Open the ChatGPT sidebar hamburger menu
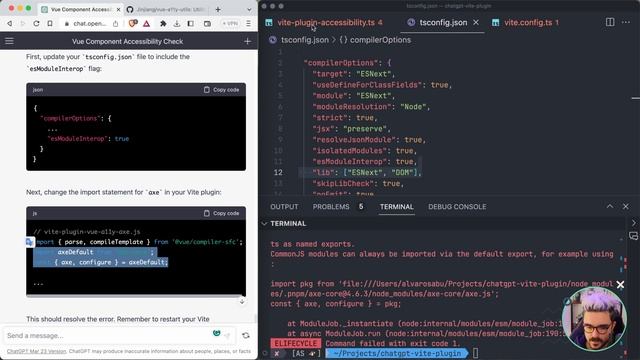Viewport: 640px width, 360px height. tap(9, 41)
